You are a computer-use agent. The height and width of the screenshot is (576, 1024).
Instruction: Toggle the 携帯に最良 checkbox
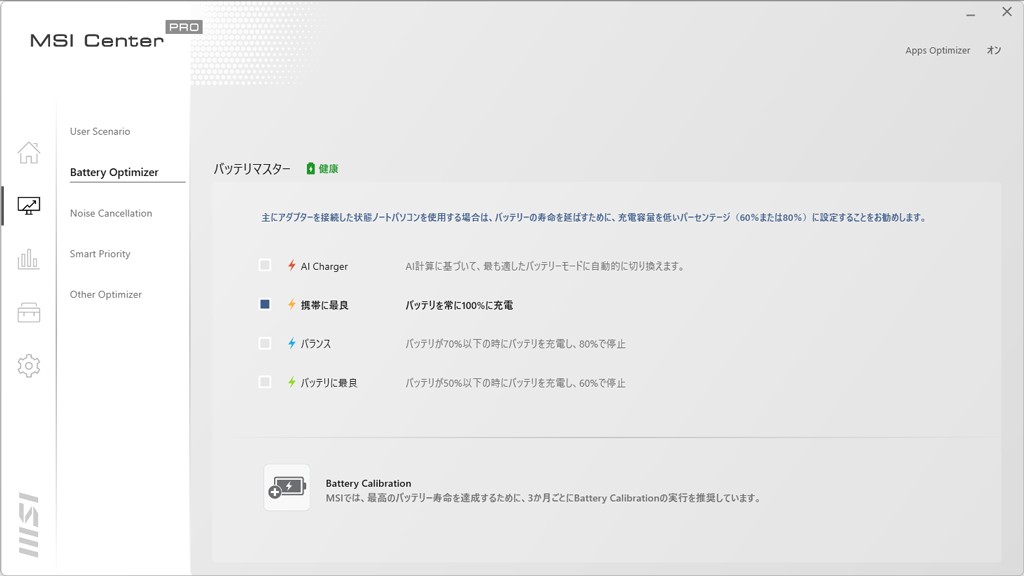tap(264, 304)
